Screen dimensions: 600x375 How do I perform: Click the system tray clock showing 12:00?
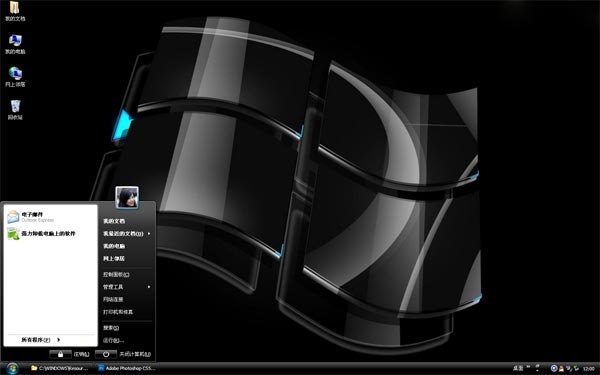(589, 368)
